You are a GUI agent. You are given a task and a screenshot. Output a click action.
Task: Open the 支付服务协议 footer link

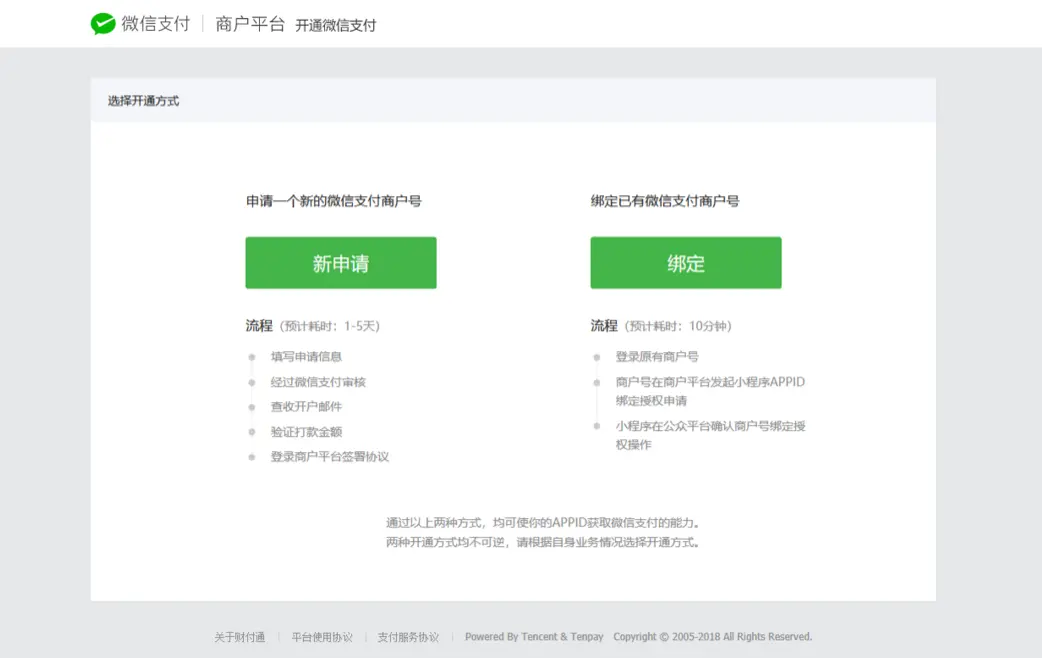(408, 637)
